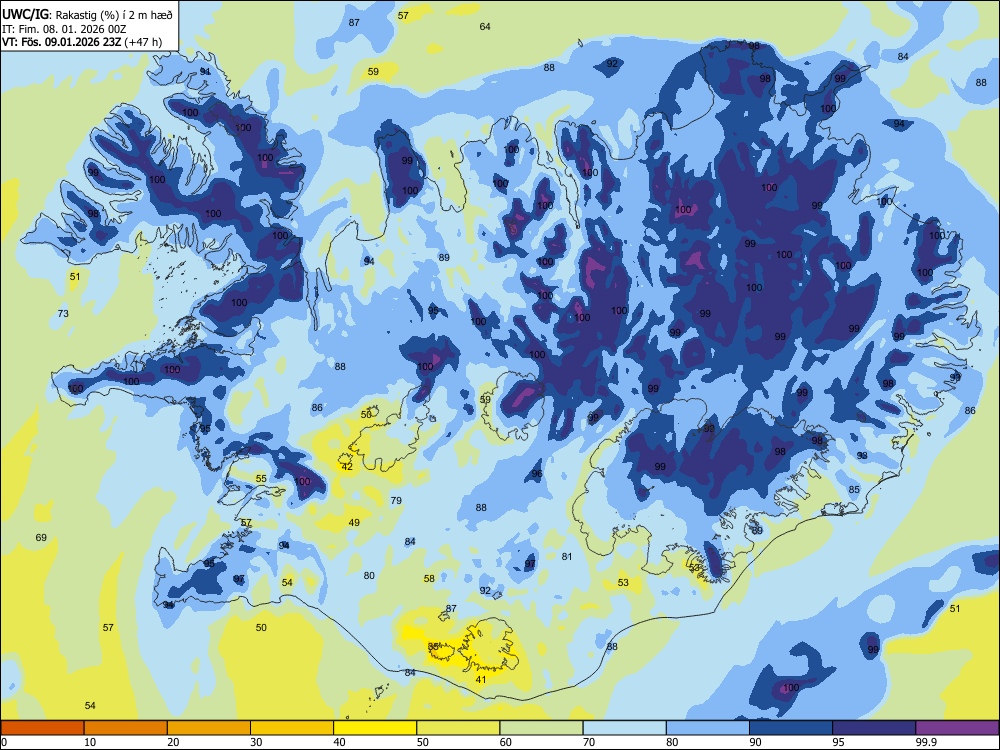Click the title 'UWC/IG: Rakastig (%) í 2 m hæð'
This screenshot has width=1000, height=750.
[87, 15]
